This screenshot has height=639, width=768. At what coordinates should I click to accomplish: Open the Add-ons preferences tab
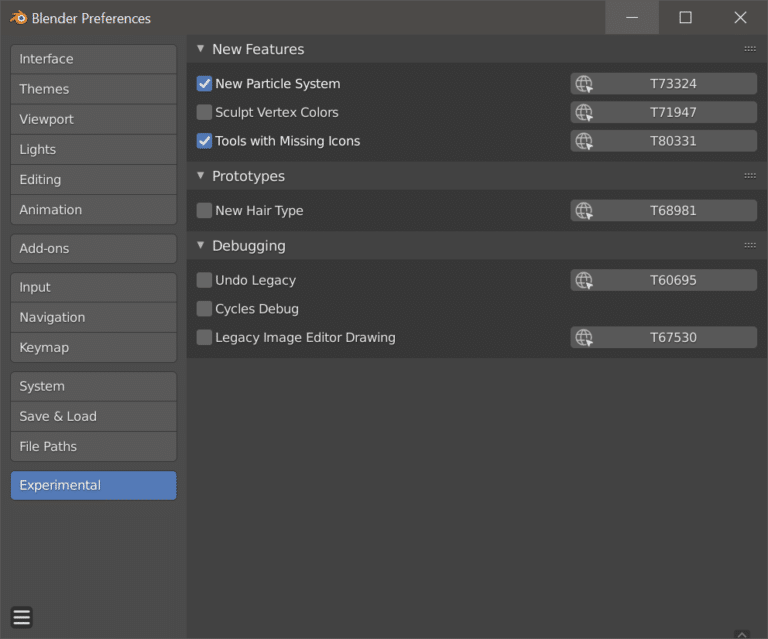point(94,248)
